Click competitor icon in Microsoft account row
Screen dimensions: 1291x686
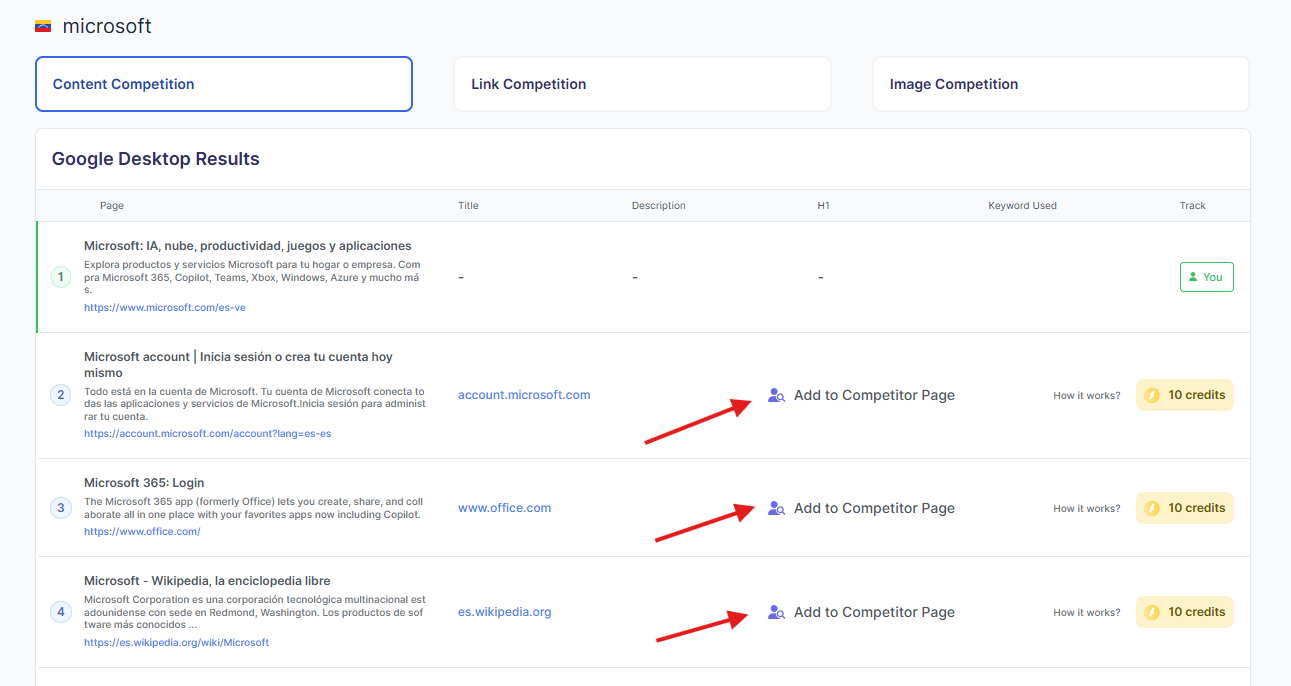click(x=776, y=395)
